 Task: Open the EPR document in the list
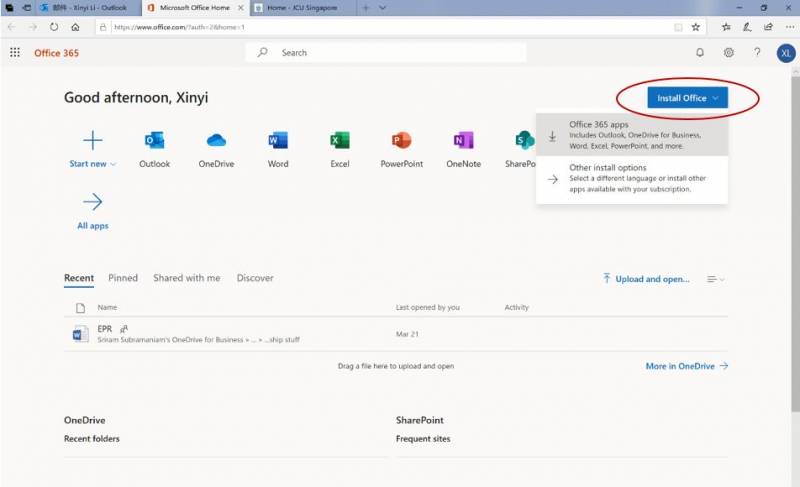pyautogui.click(x=105, y=328)
